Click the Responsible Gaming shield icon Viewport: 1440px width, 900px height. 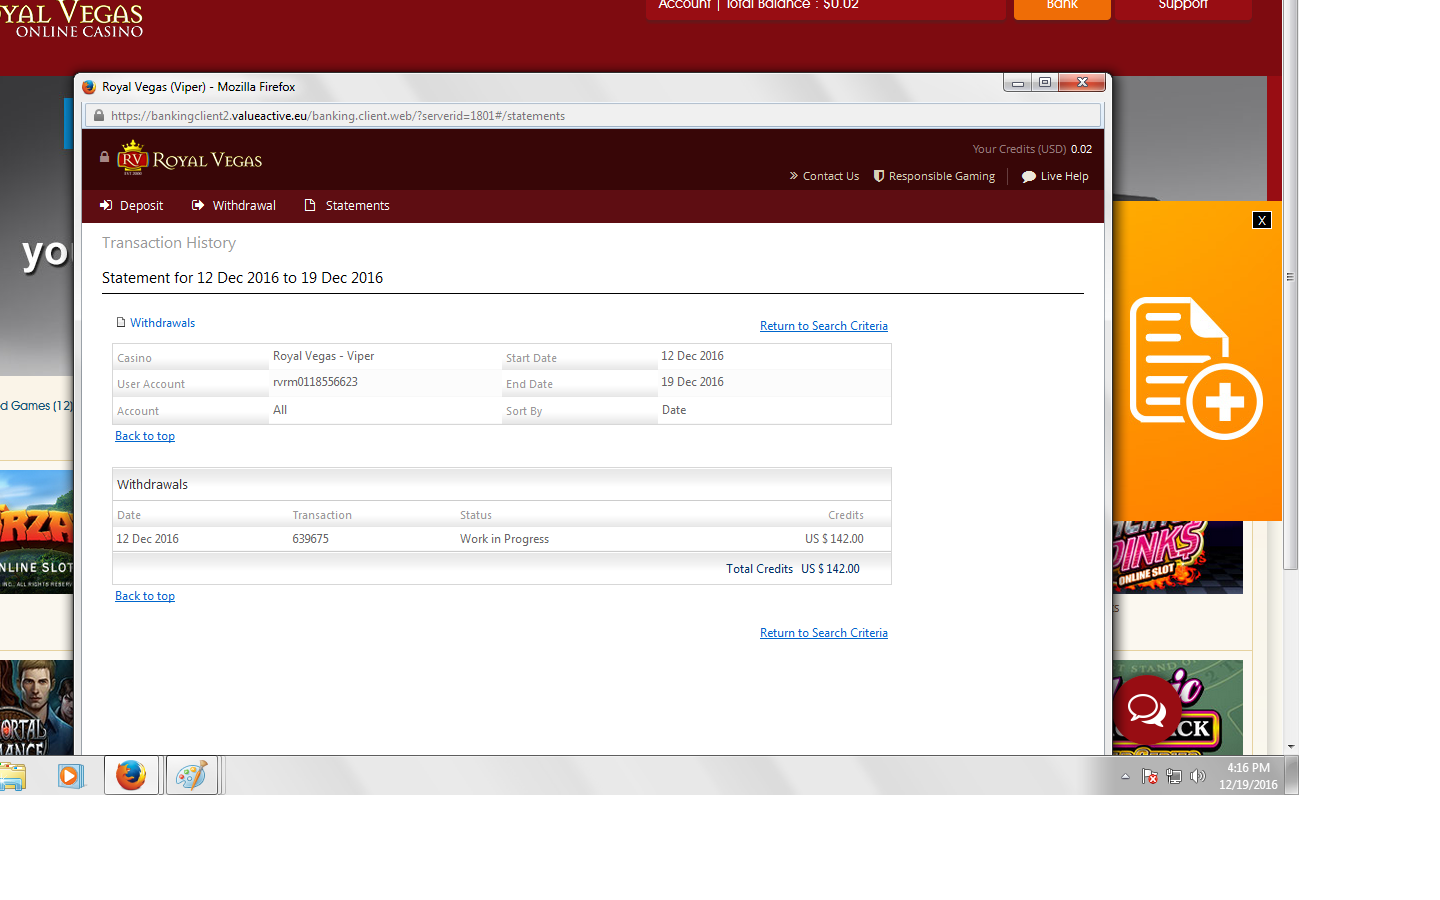tap(879, 176)
